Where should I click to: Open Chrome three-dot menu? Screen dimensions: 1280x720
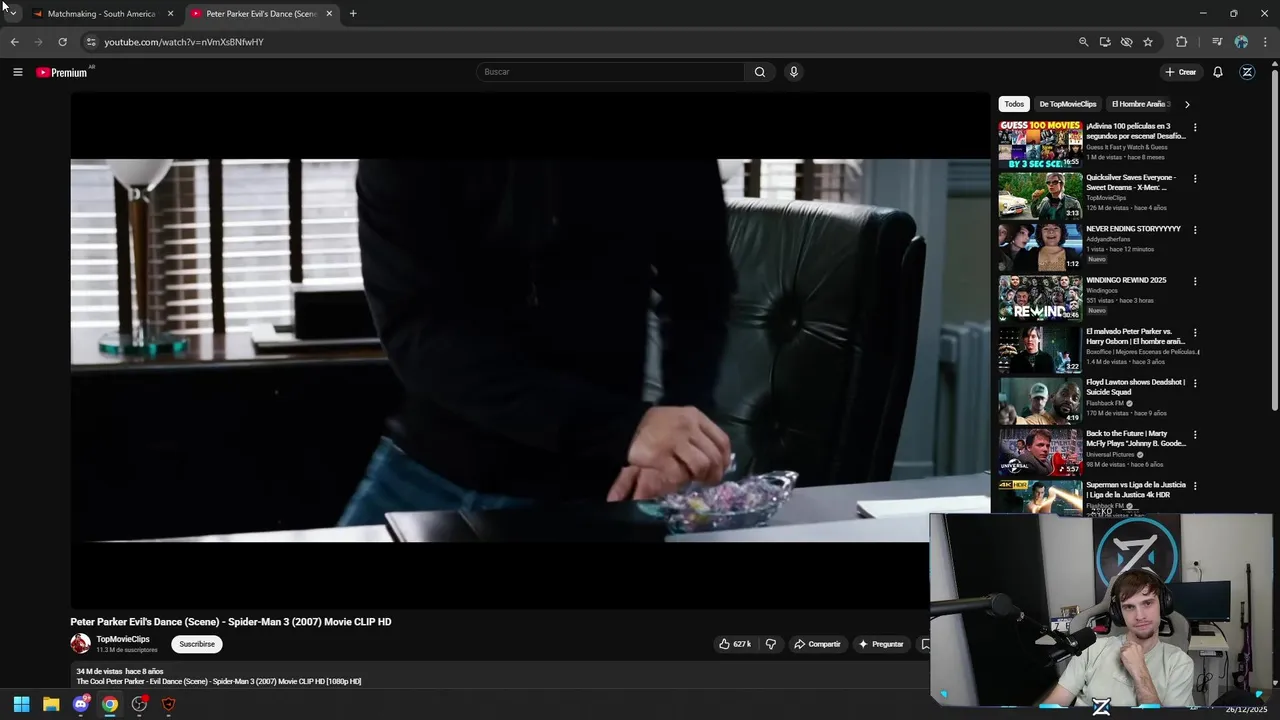coord(1265,42)
